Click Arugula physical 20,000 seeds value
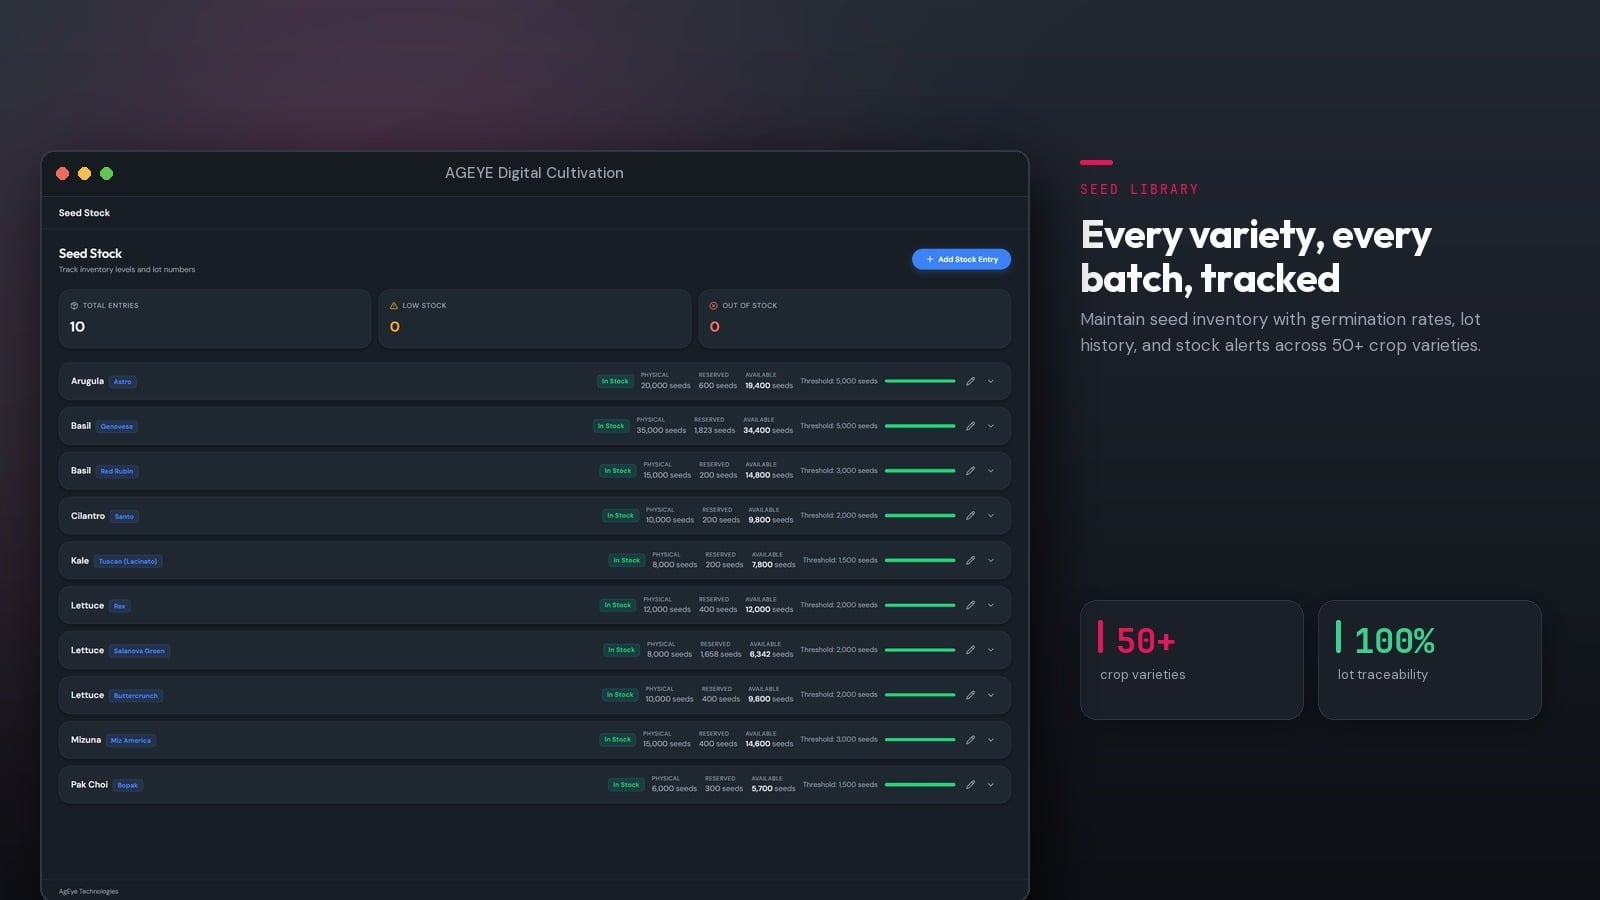The width and height of the screenshot is (1600, 900). click(666, 386)
